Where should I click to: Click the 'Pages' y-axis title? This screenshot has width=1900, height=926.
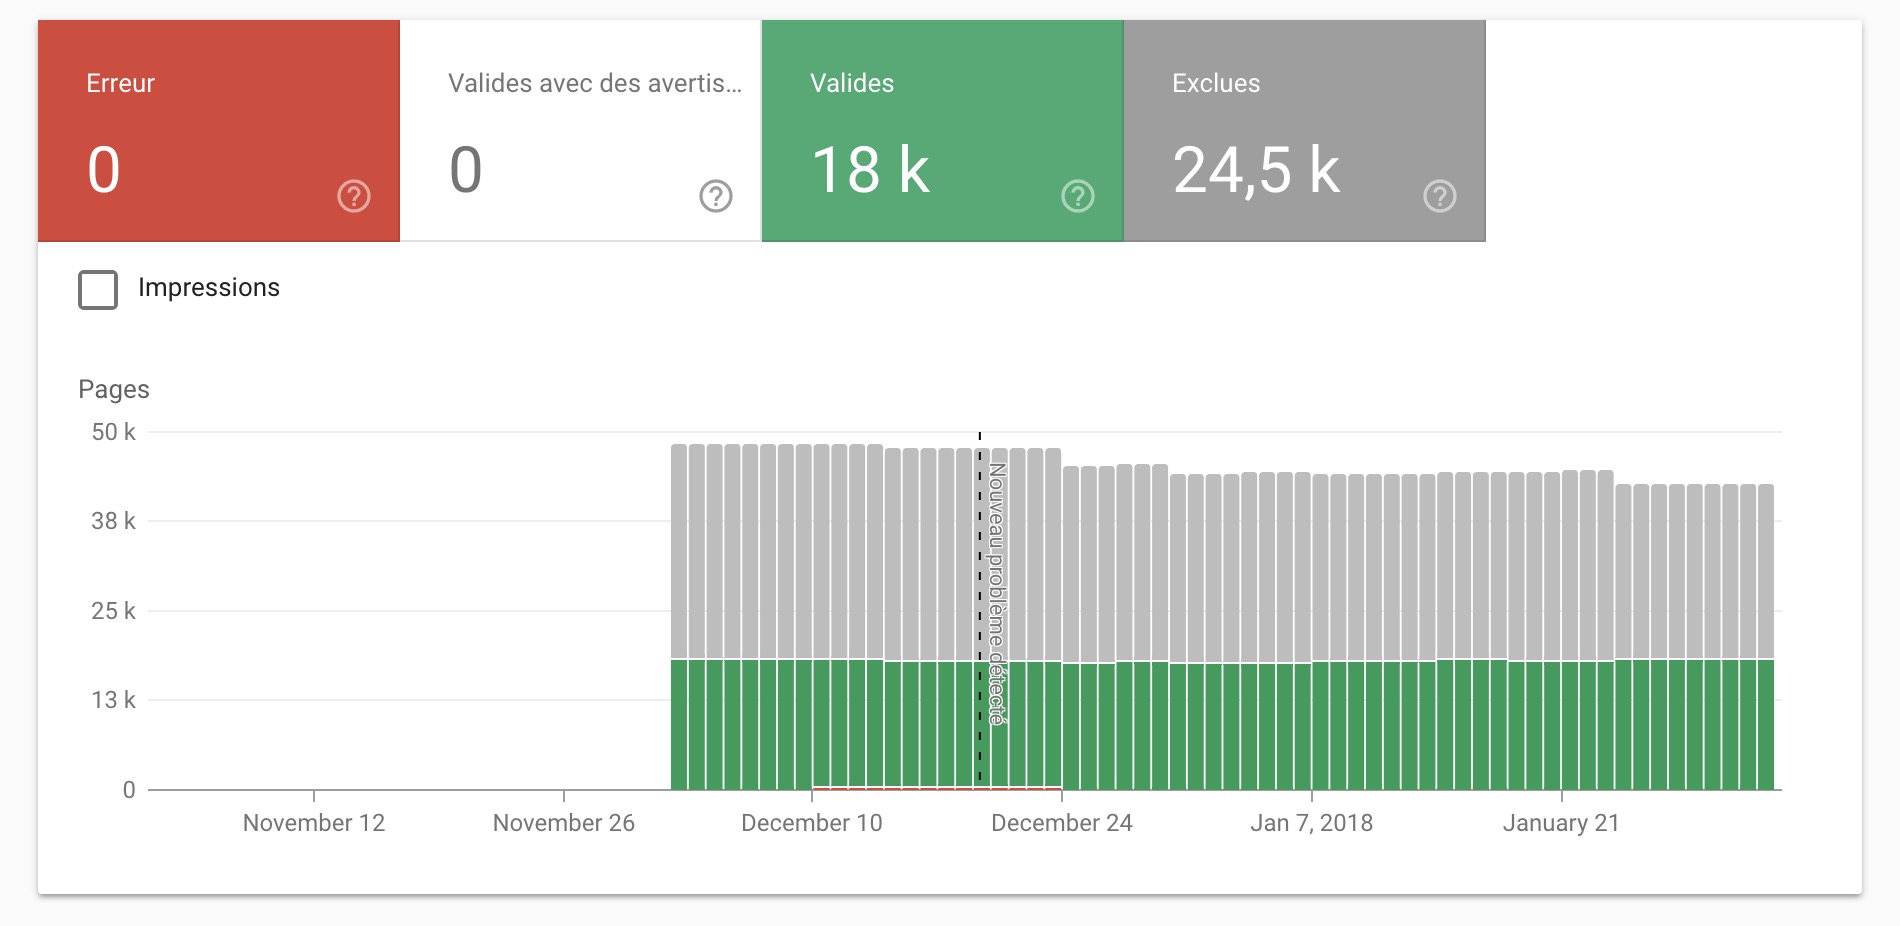[x=114, y=390]
